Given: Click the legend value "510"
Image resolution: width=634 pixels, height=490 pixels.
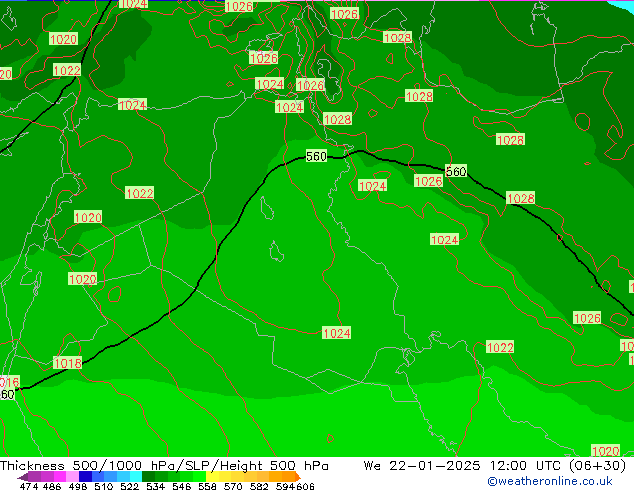Looking at the screenshot, I should [x=104, y=486].
